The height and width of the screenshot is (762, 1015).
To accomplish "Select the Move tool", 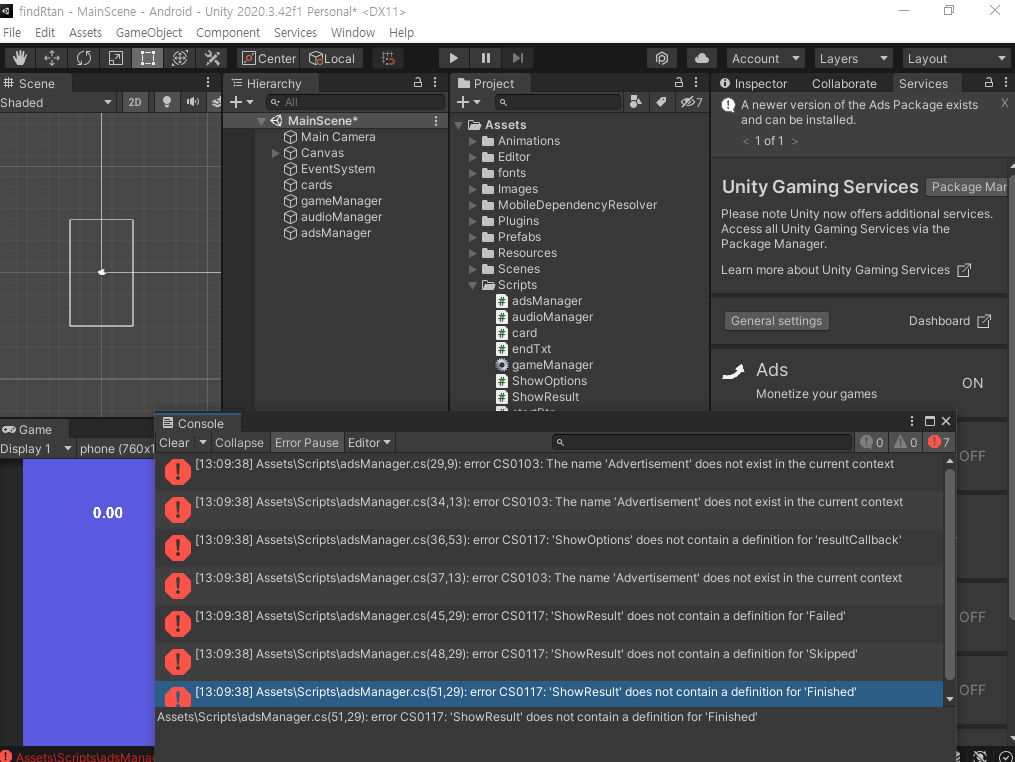I will tap(52, 58).
